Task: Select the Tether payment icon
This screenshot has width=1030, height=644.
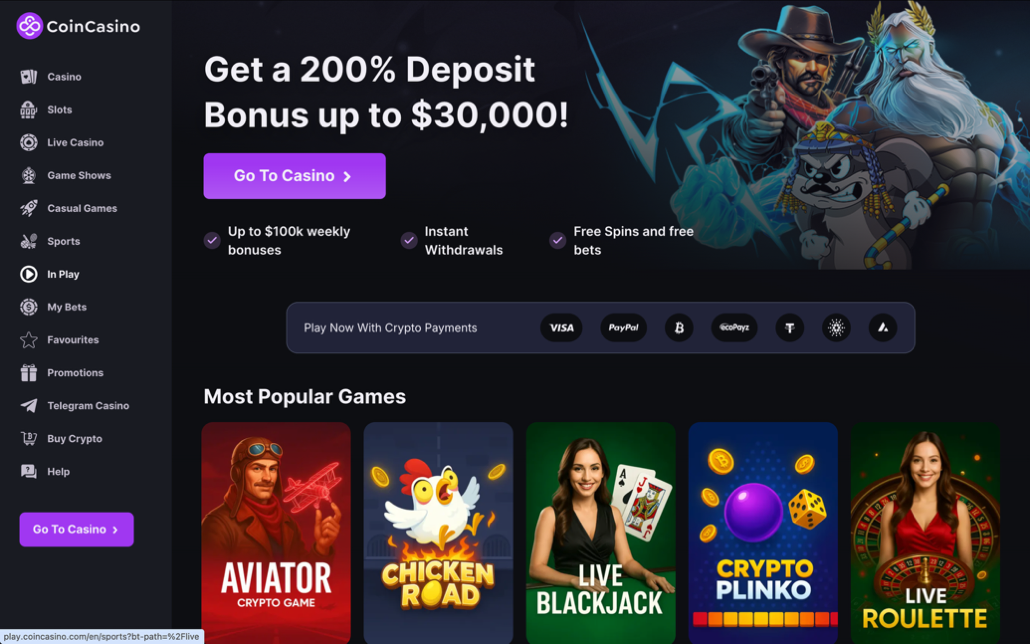Action: [x=790, y=327]
